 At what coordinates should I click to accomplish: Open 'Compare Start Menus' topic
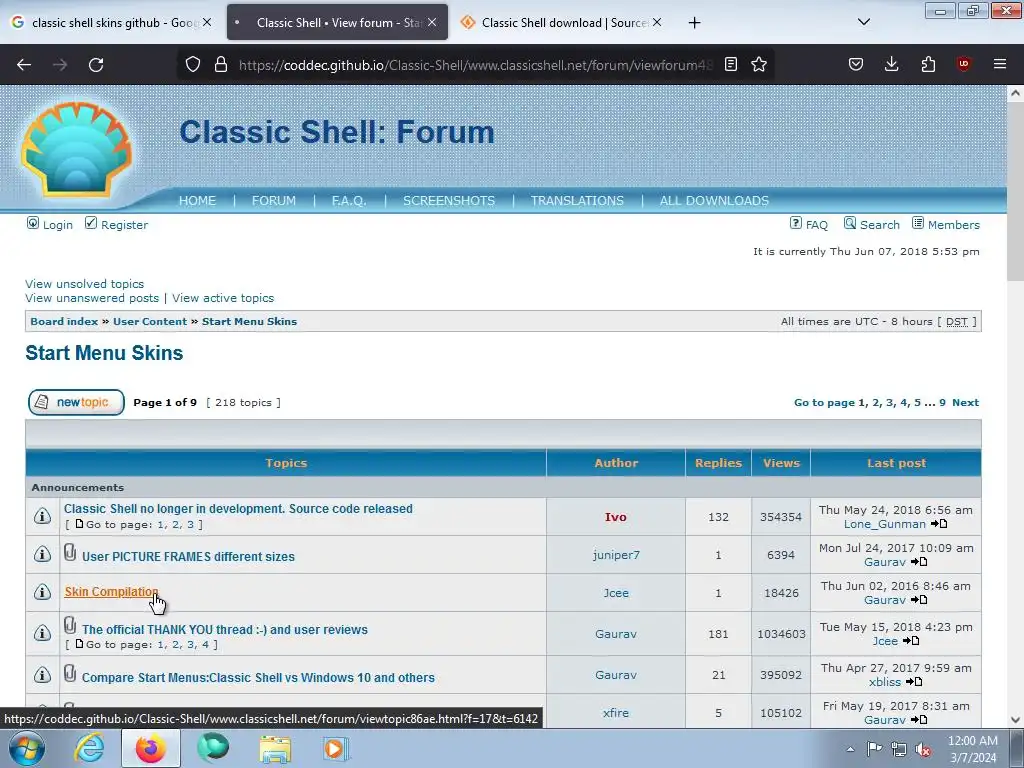(x=258, y=677)
